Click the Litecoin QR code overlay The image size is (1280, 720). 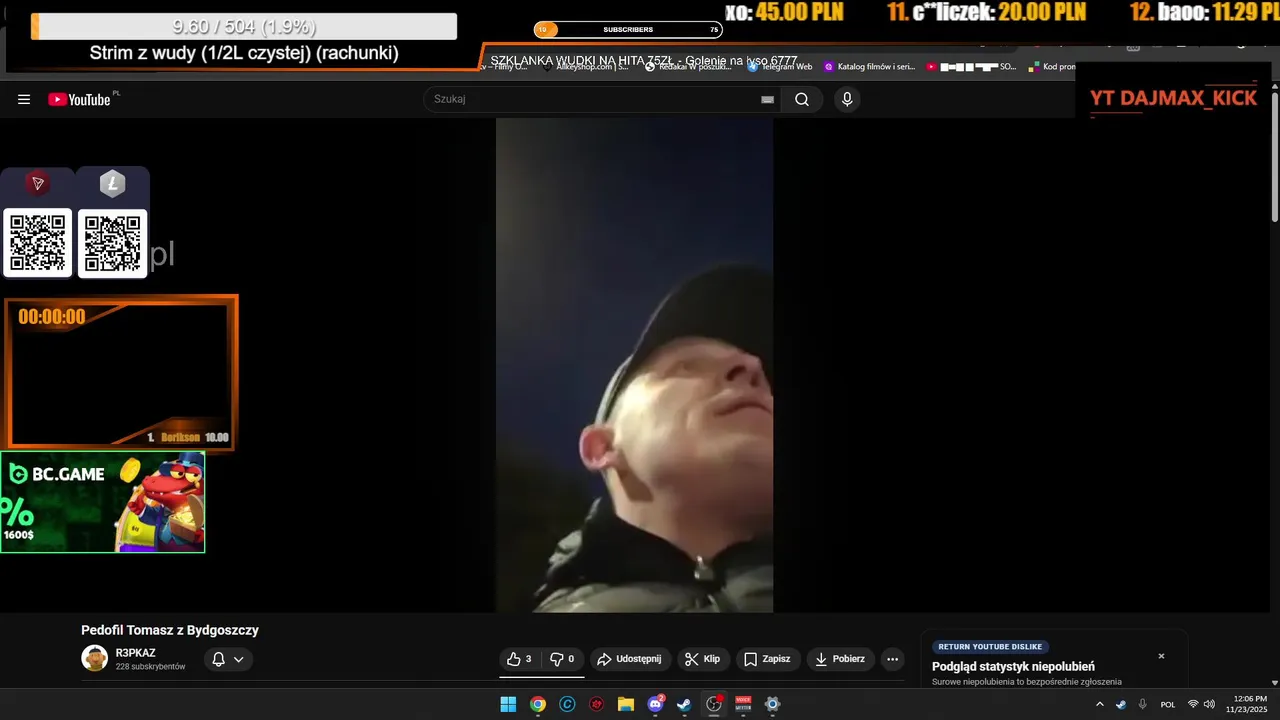coord(112,242)
